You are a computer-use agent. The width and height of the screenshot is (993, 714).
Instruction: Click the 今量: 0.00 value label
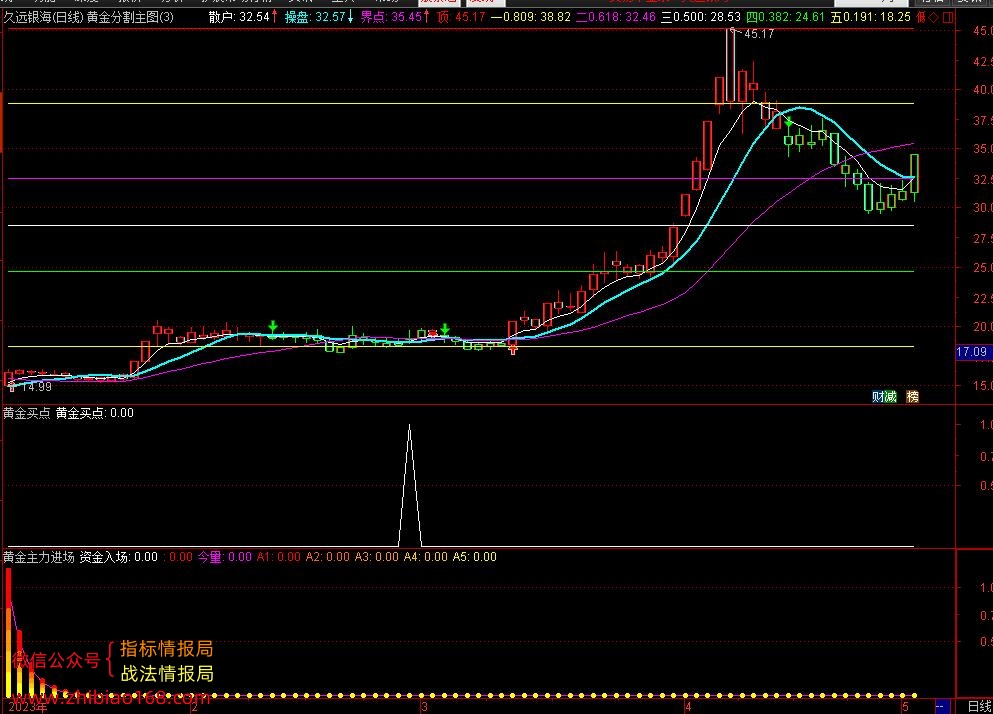225,557
